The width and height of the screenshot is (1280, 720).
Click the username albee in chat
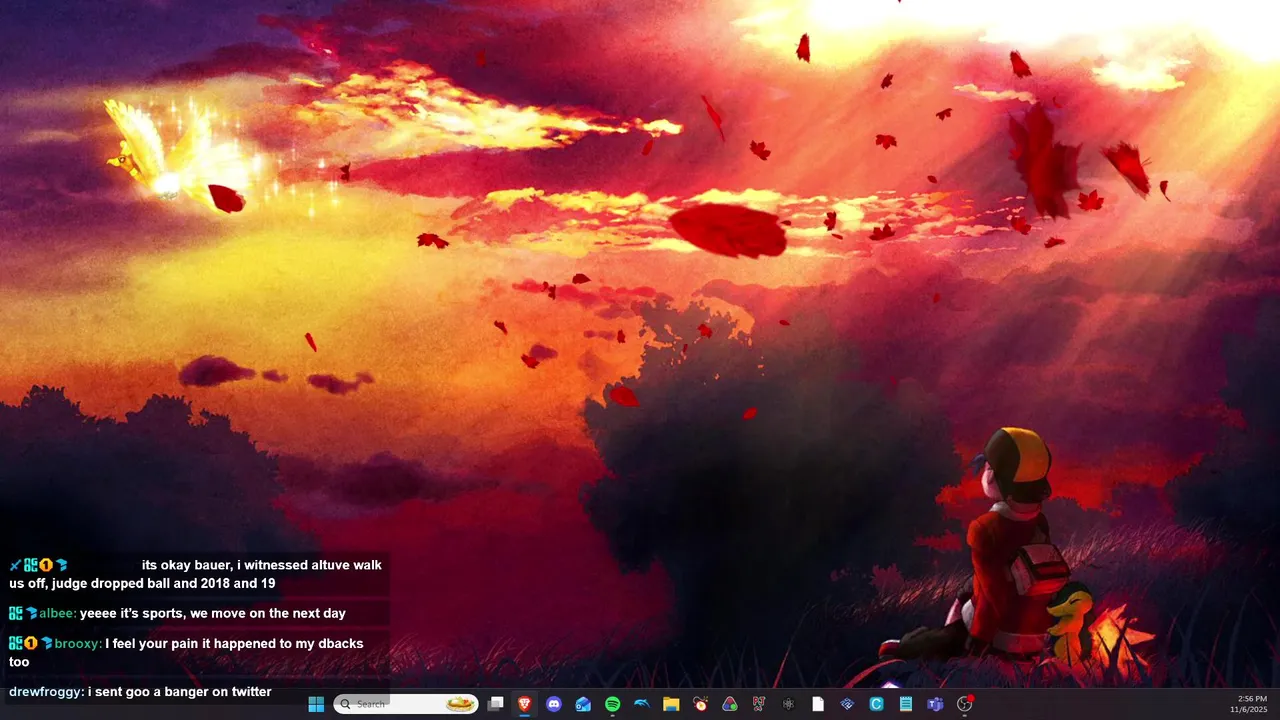57,613
